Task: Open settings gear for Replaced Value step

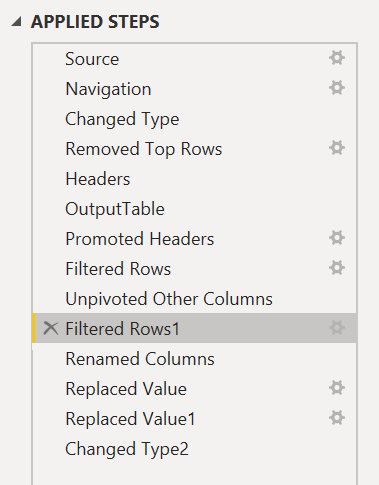Action: tap(337, 388)
